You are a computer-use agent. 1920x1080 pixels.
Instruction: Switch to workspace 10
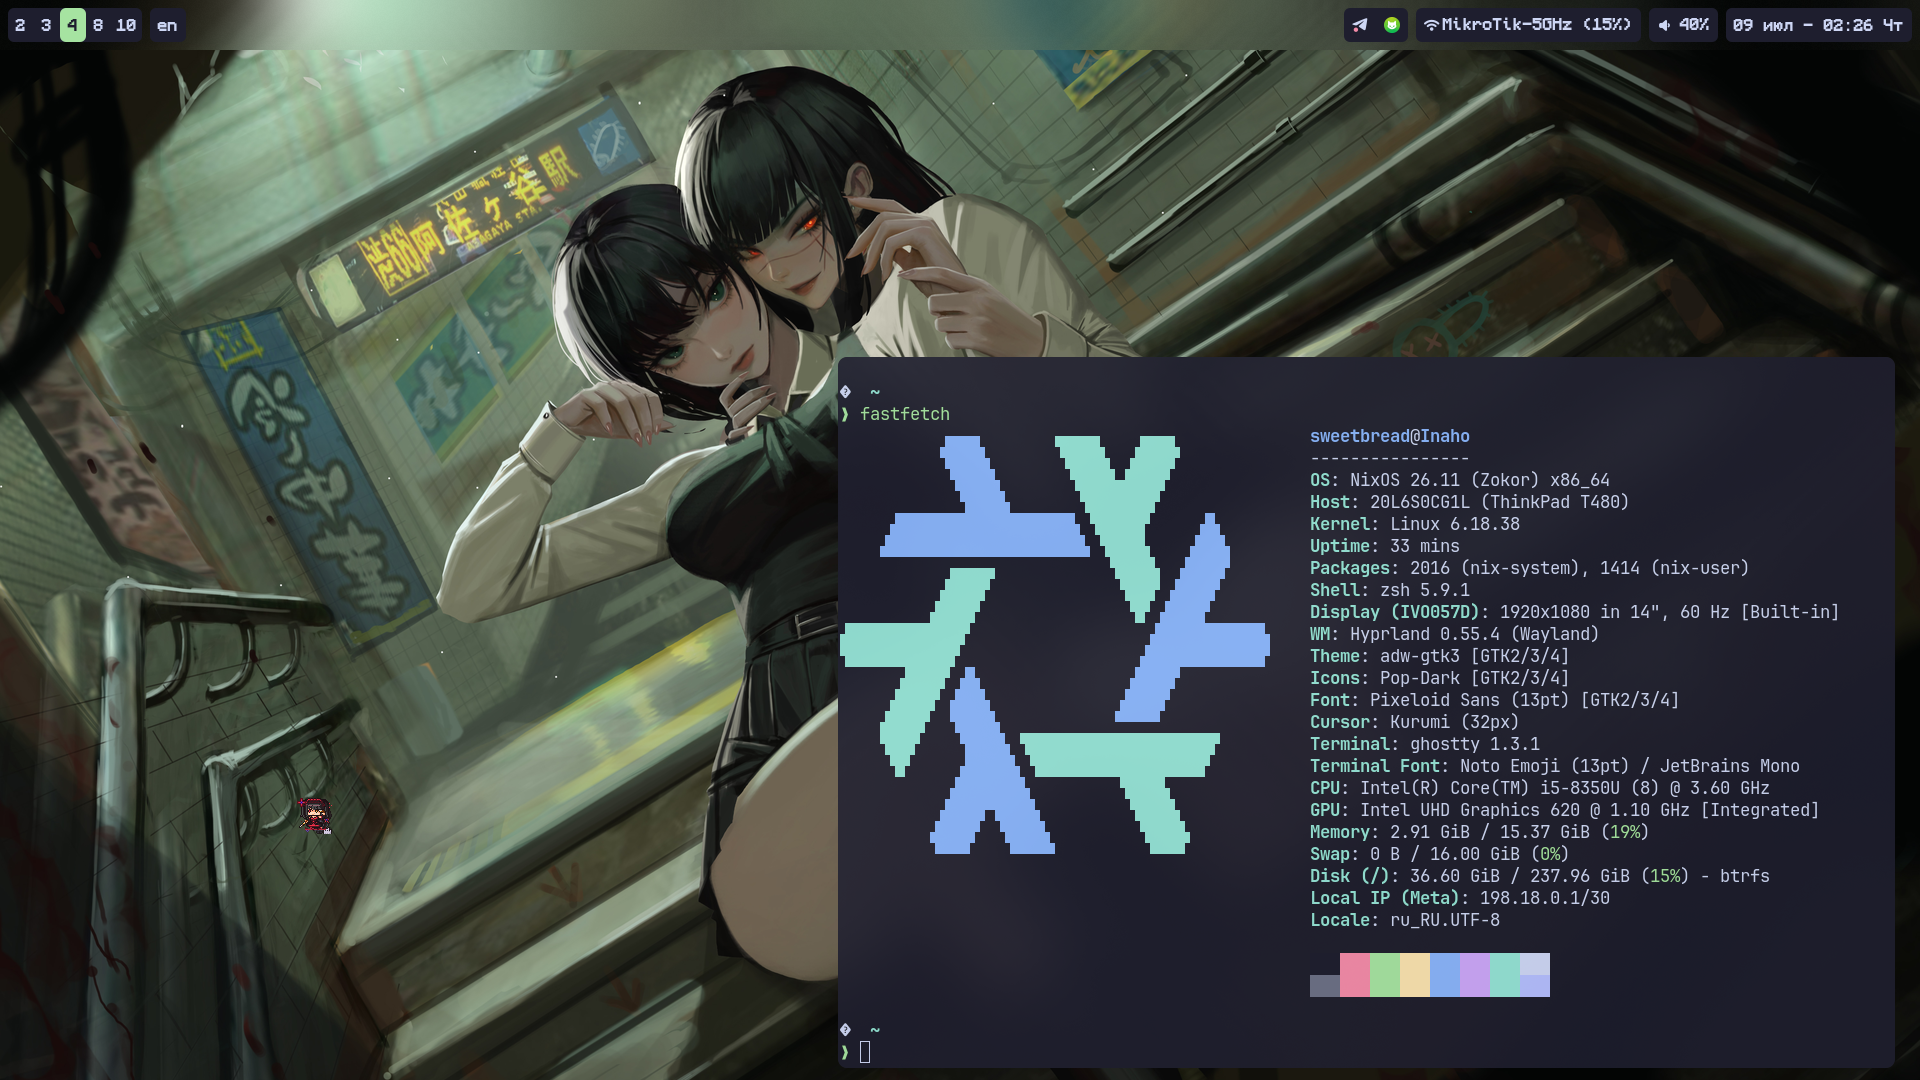pyautogui.click(x=126, y=25)
